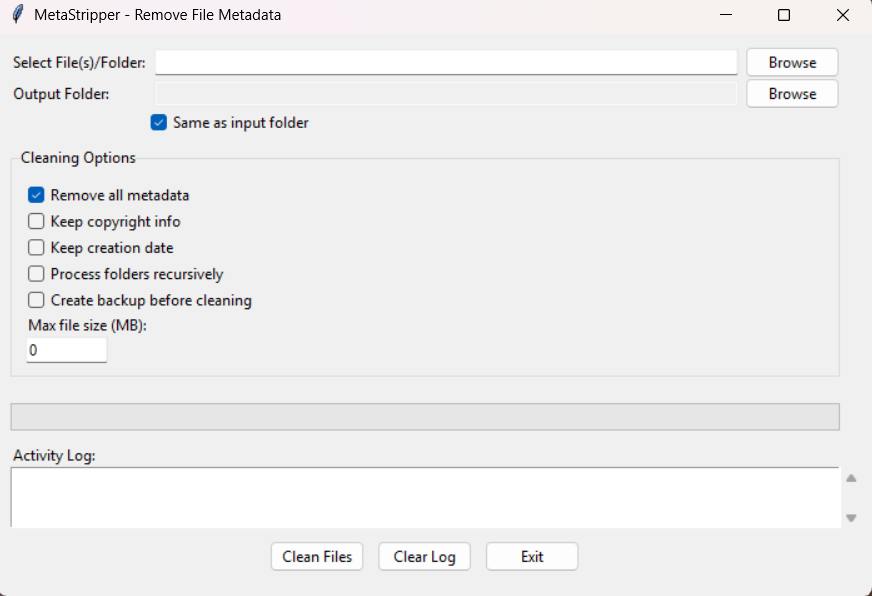
Task: Click inside the Activity Log text area
Action: tap(425, 497)
